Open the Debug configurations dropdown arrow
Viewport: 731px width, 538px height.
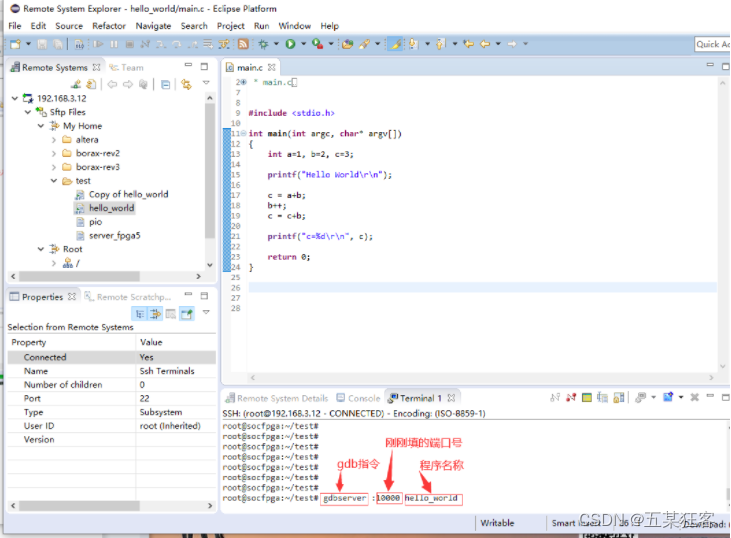coord(276,44)
